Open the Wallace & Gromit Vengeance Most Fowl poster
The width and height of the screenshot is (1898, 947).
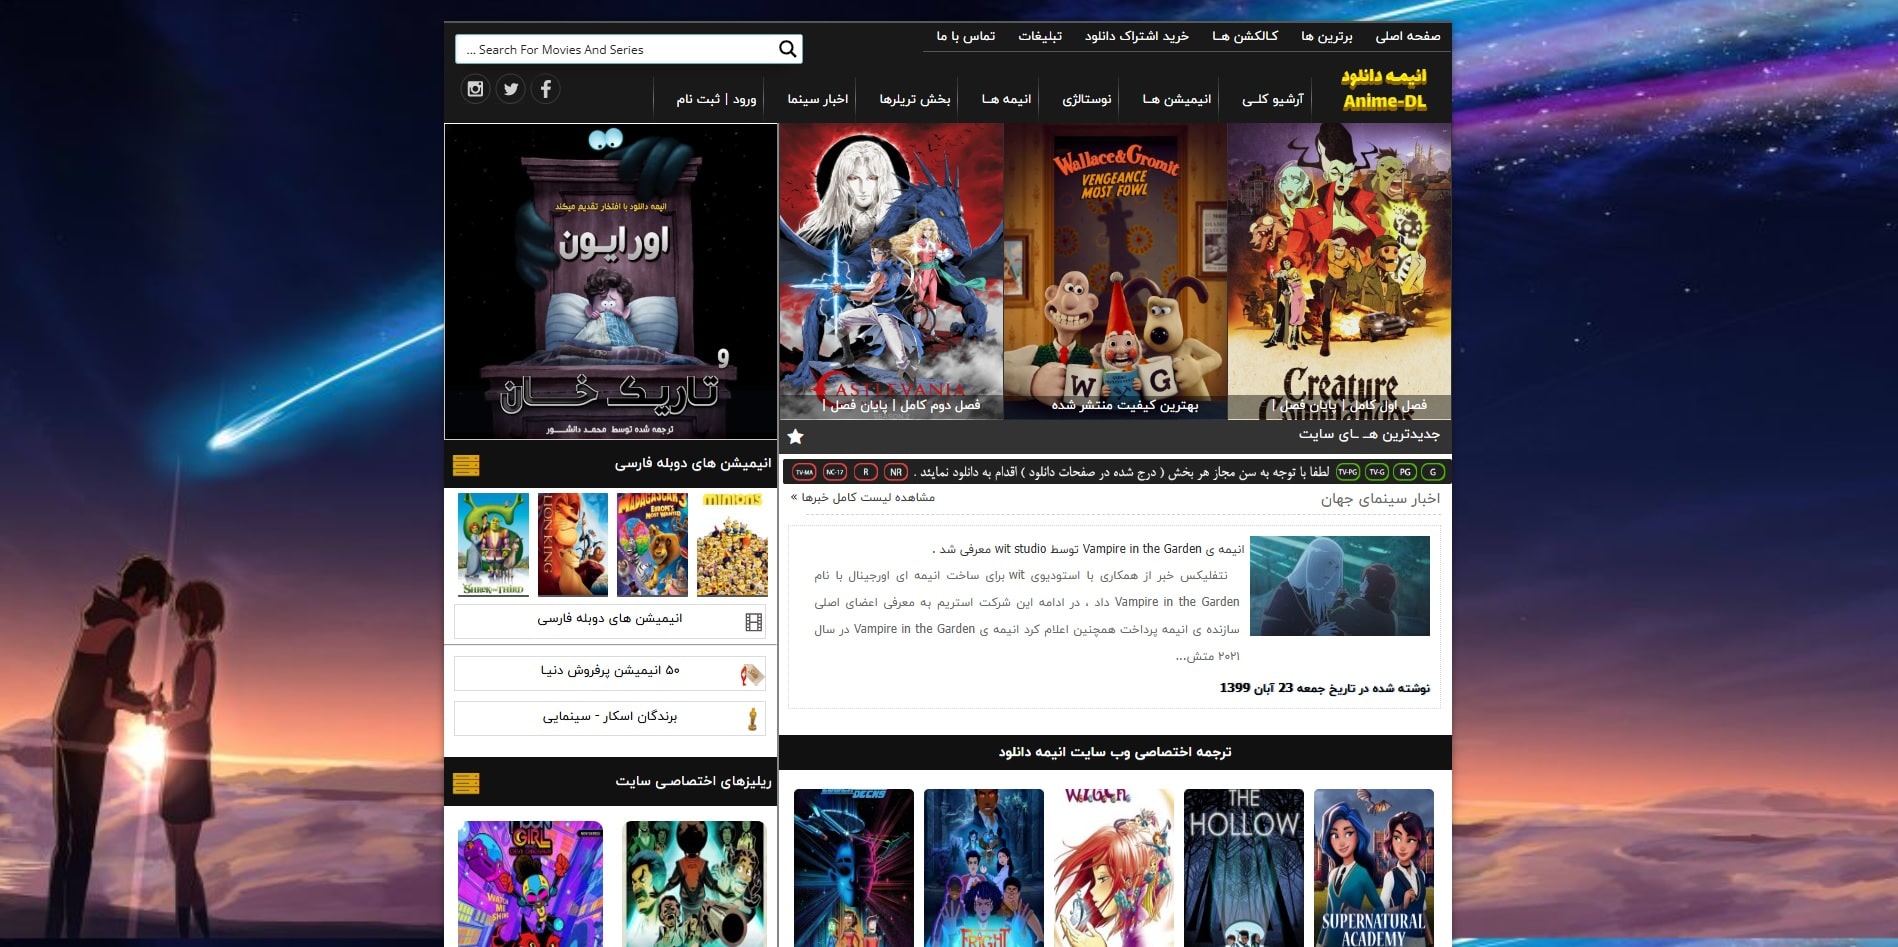1115,271
